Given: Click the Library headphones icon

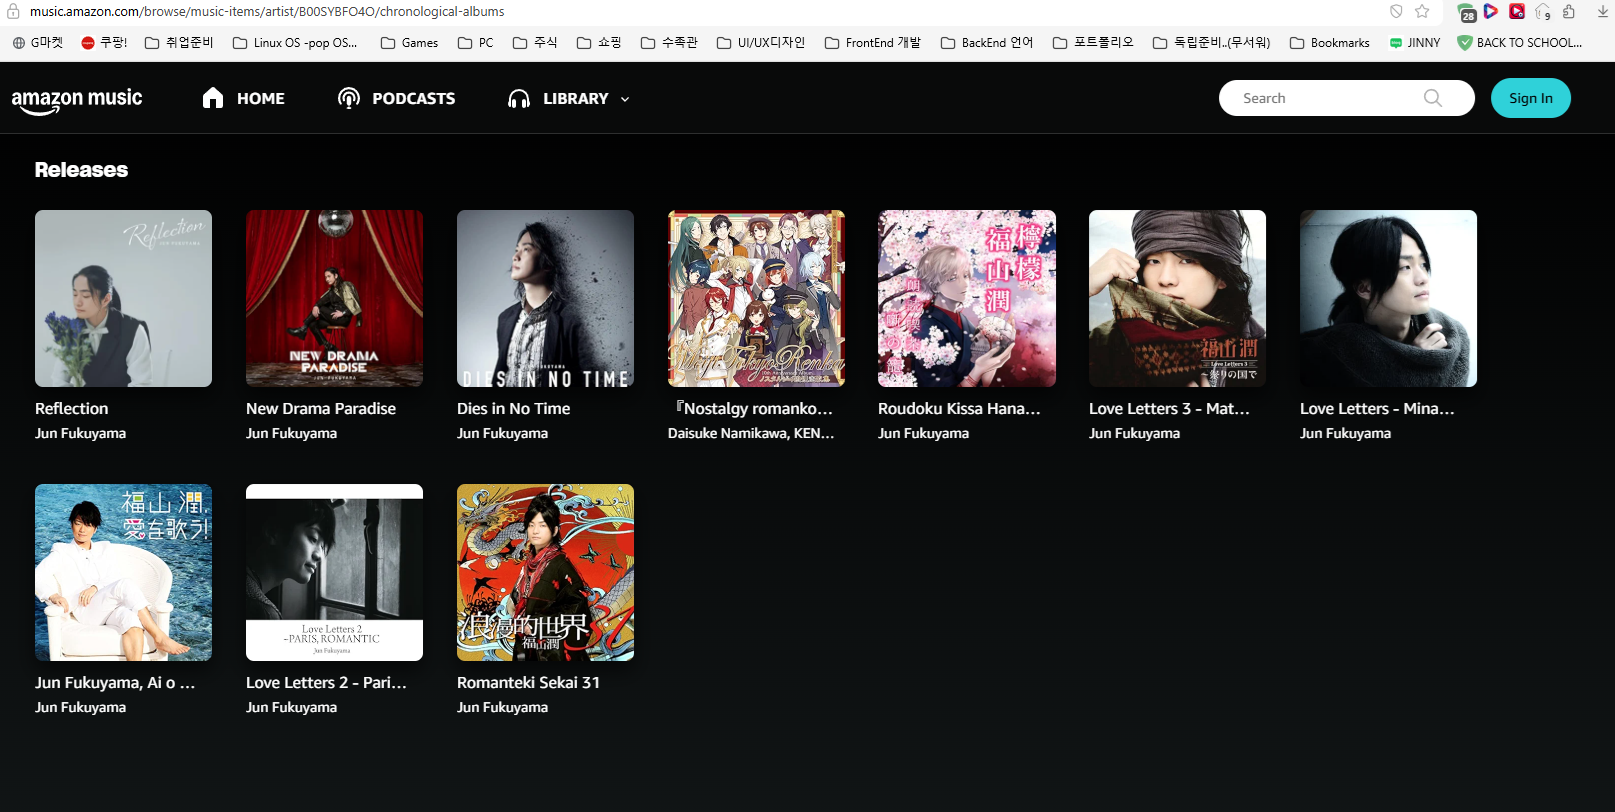Looking at the screenshot, I should tap(519, 98).
